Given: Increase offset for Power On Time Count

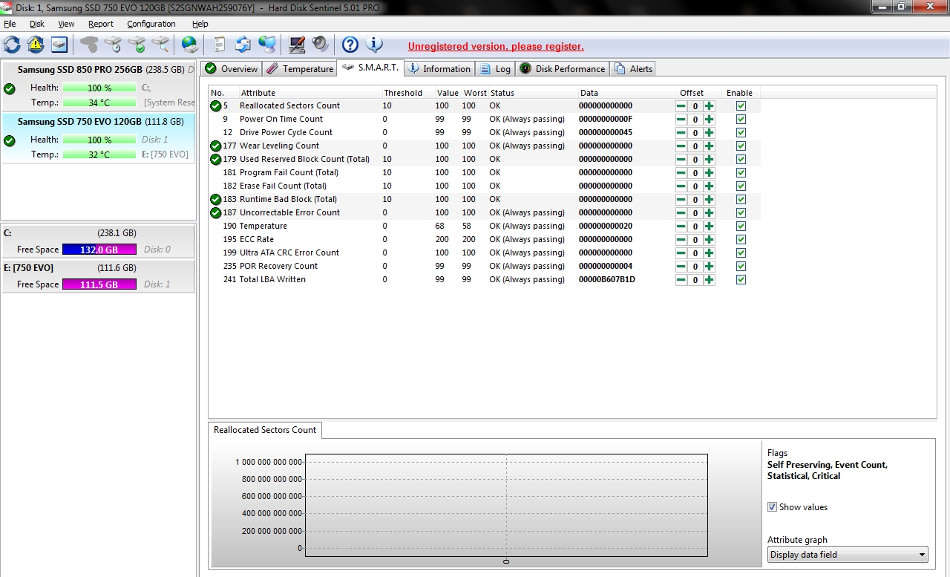Looking at the screenshot, I should click(709, 119).
